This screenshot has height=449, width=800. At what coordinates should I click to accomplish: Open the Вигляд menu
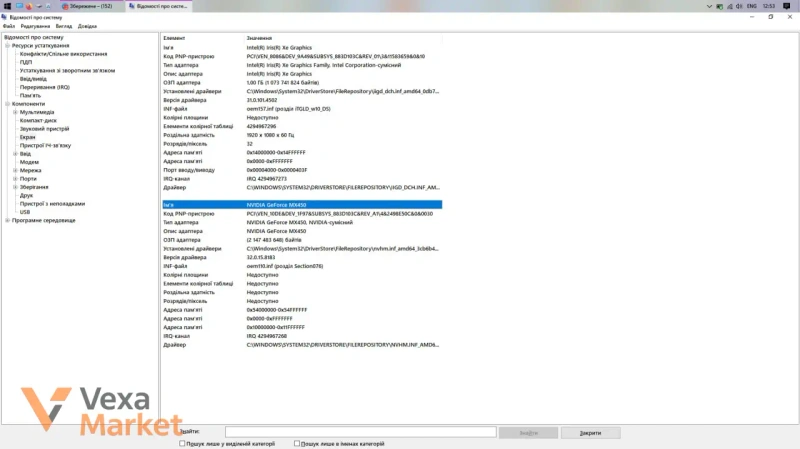click(64, 26)
